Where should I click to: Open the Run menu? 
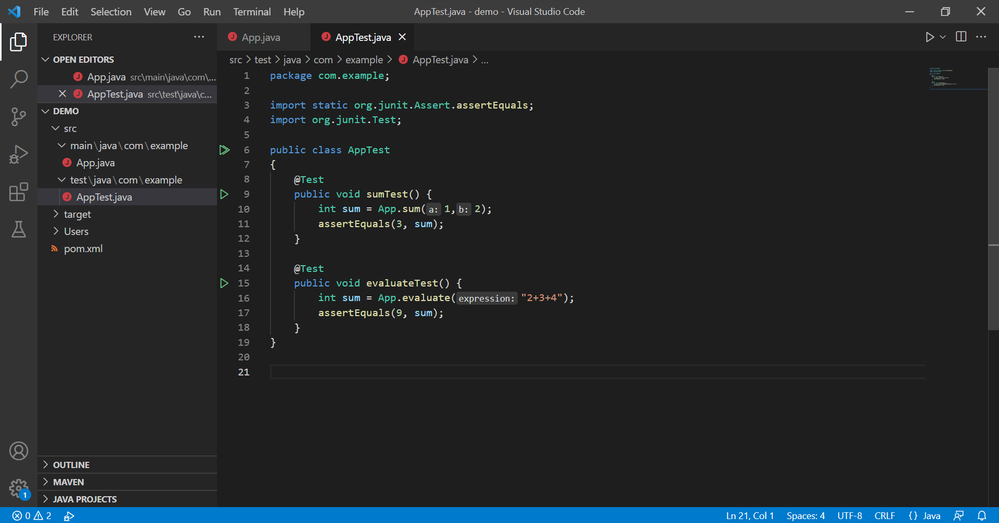[212, 11]
